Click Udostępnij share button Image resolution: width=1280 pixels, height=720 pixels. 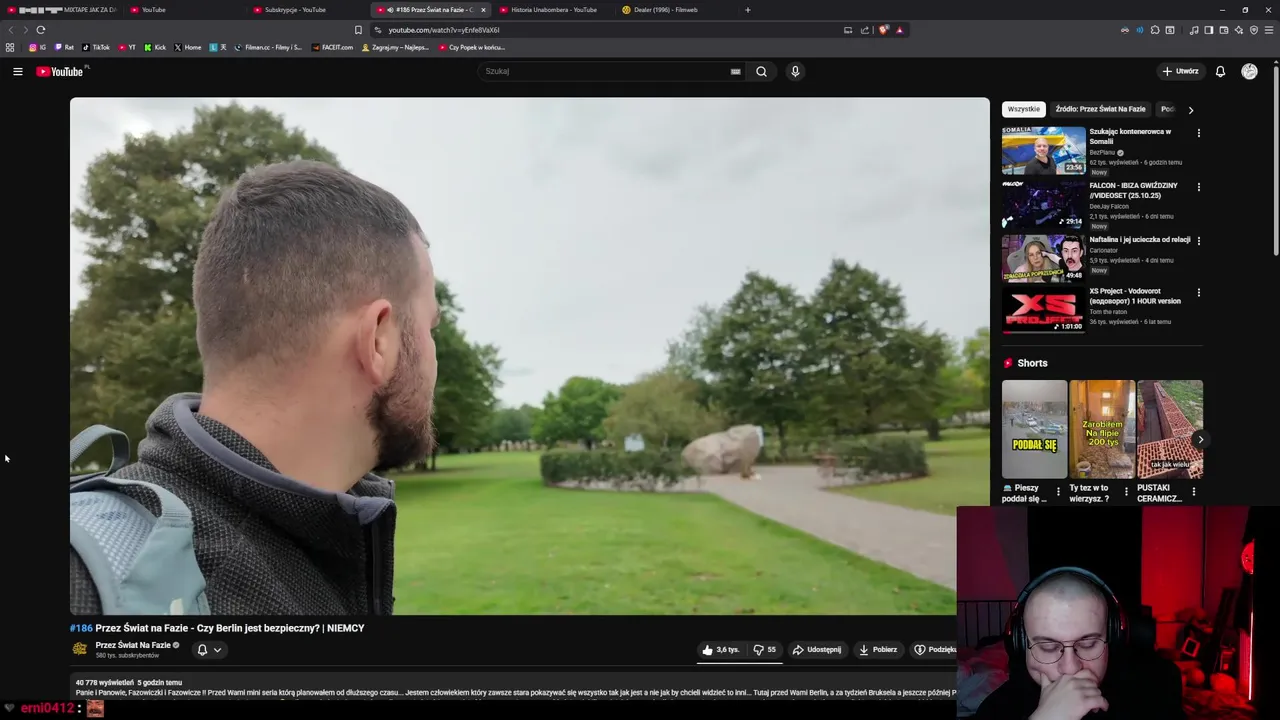pyautogui.click(x=817, y=650)
